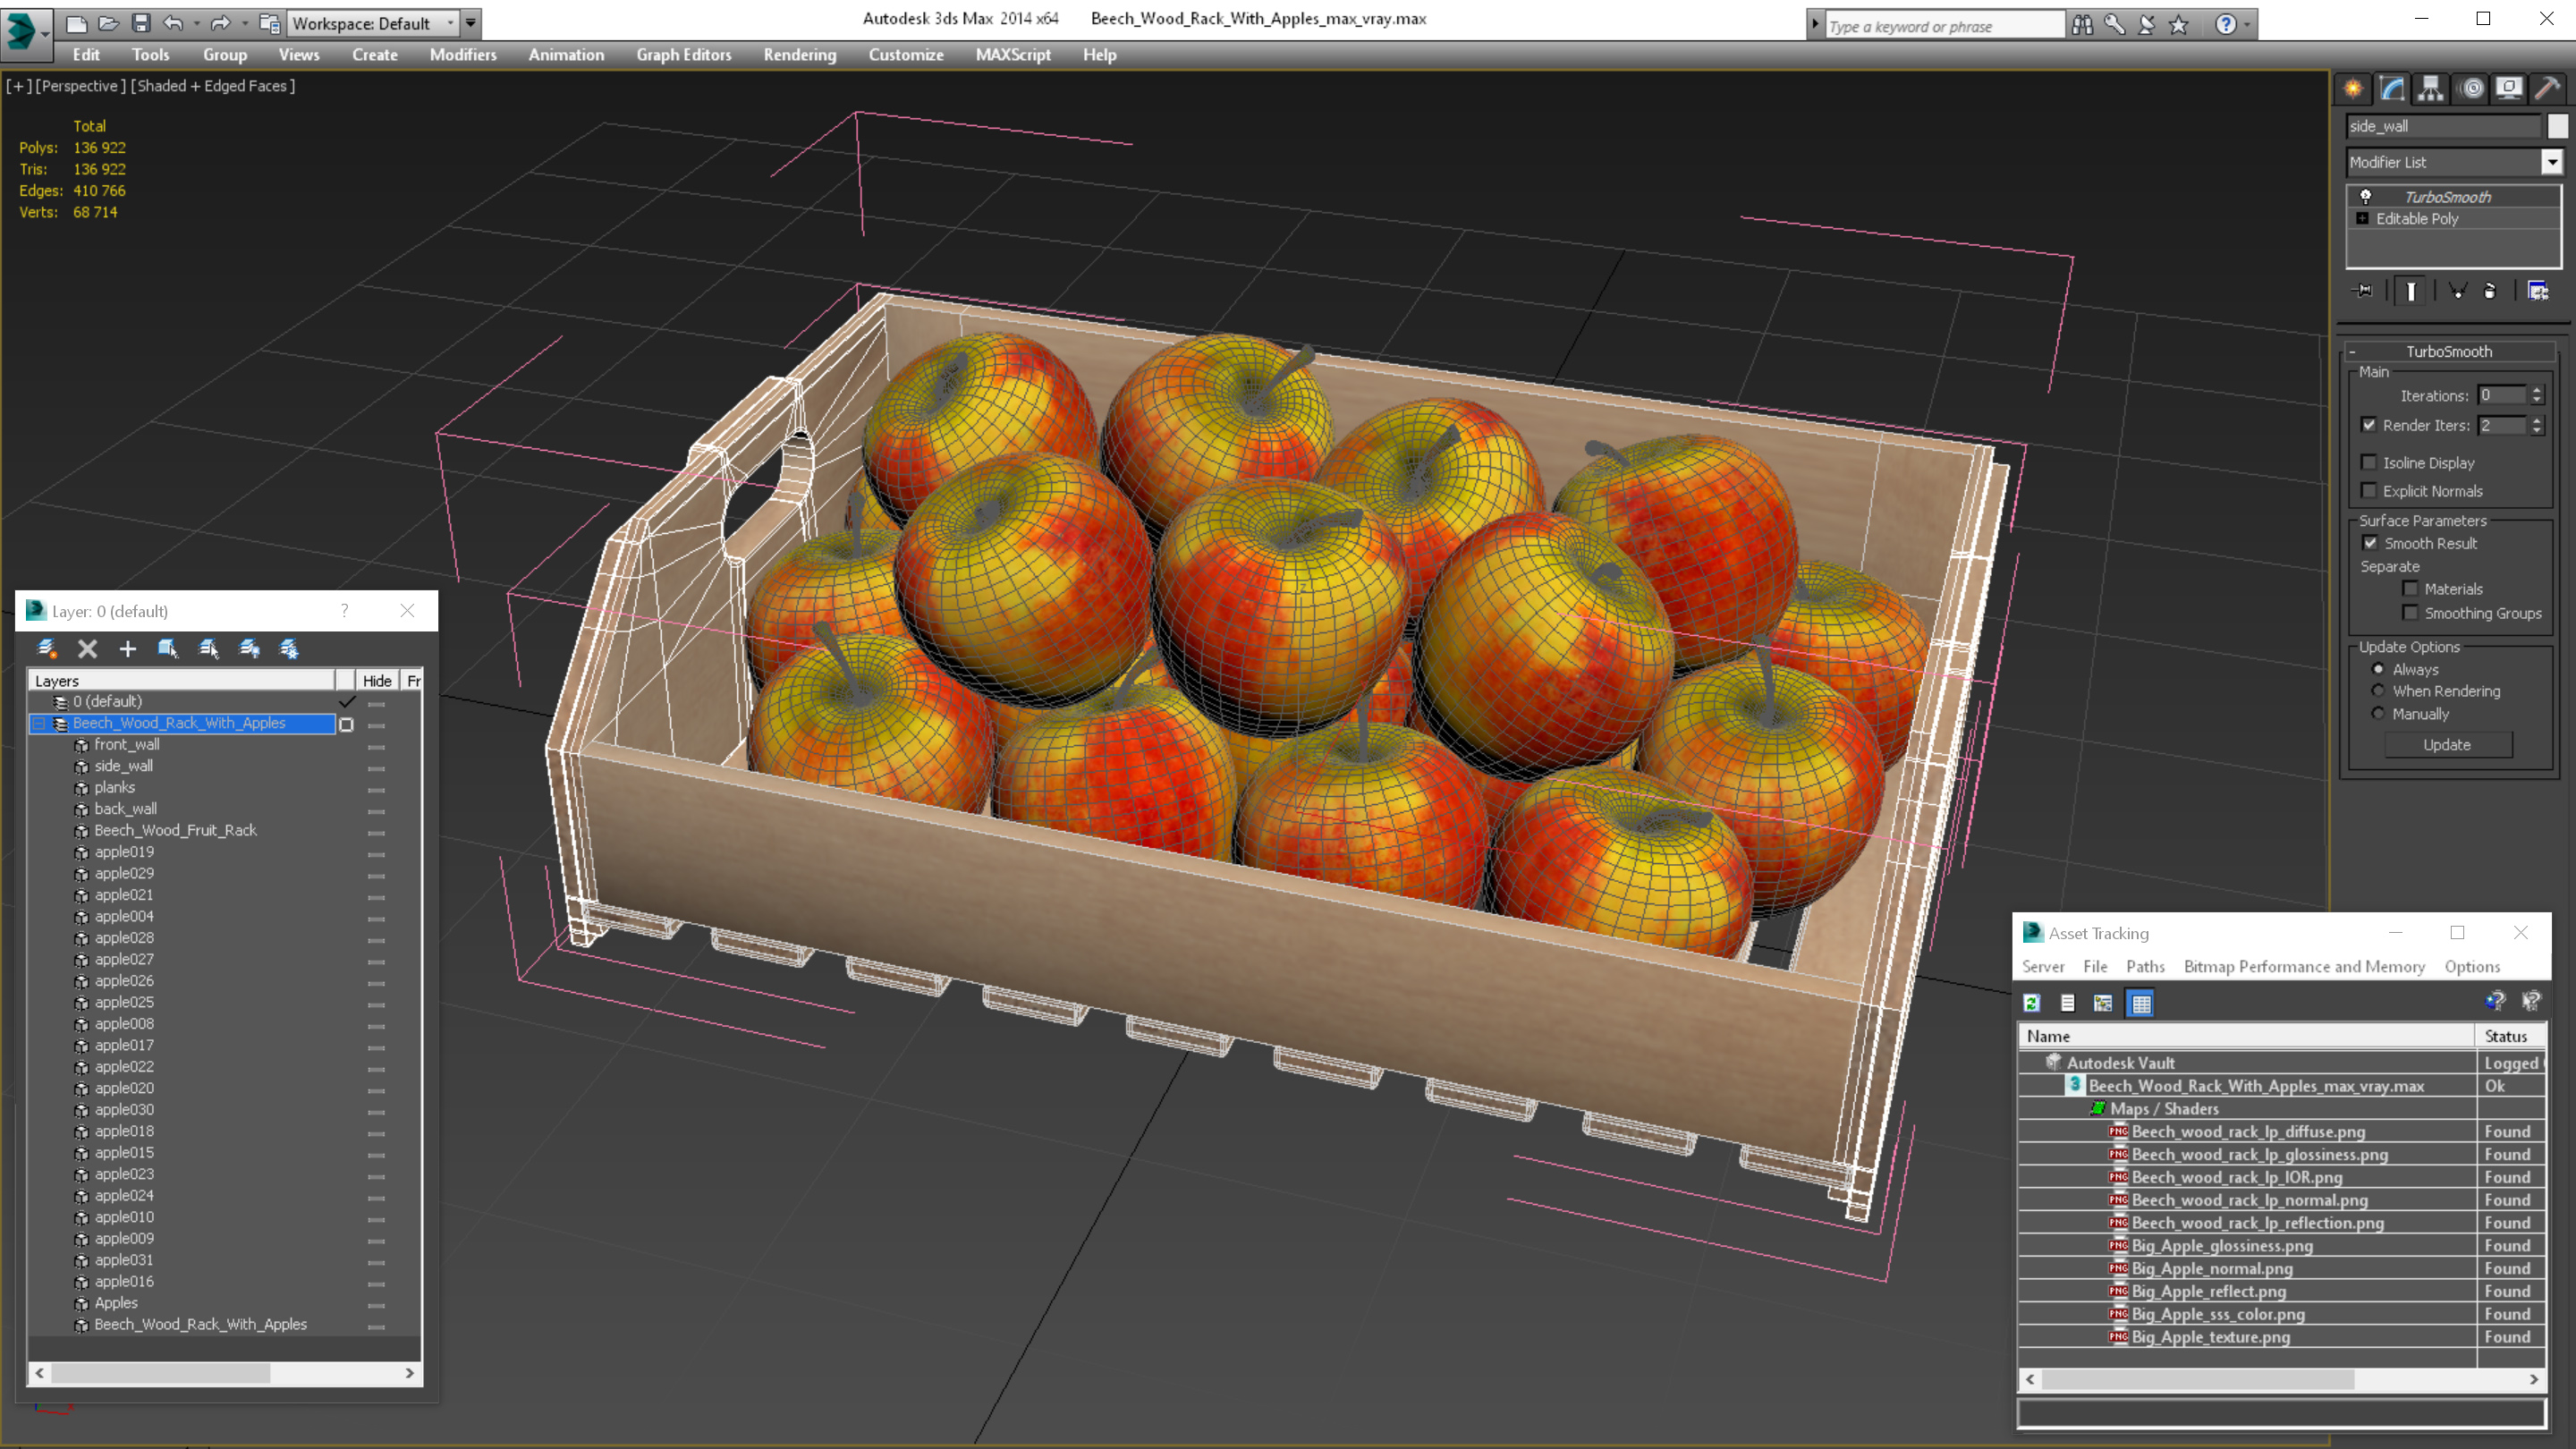
Task: Create a new layer with plus icon
Action: (x=127, y=649)
